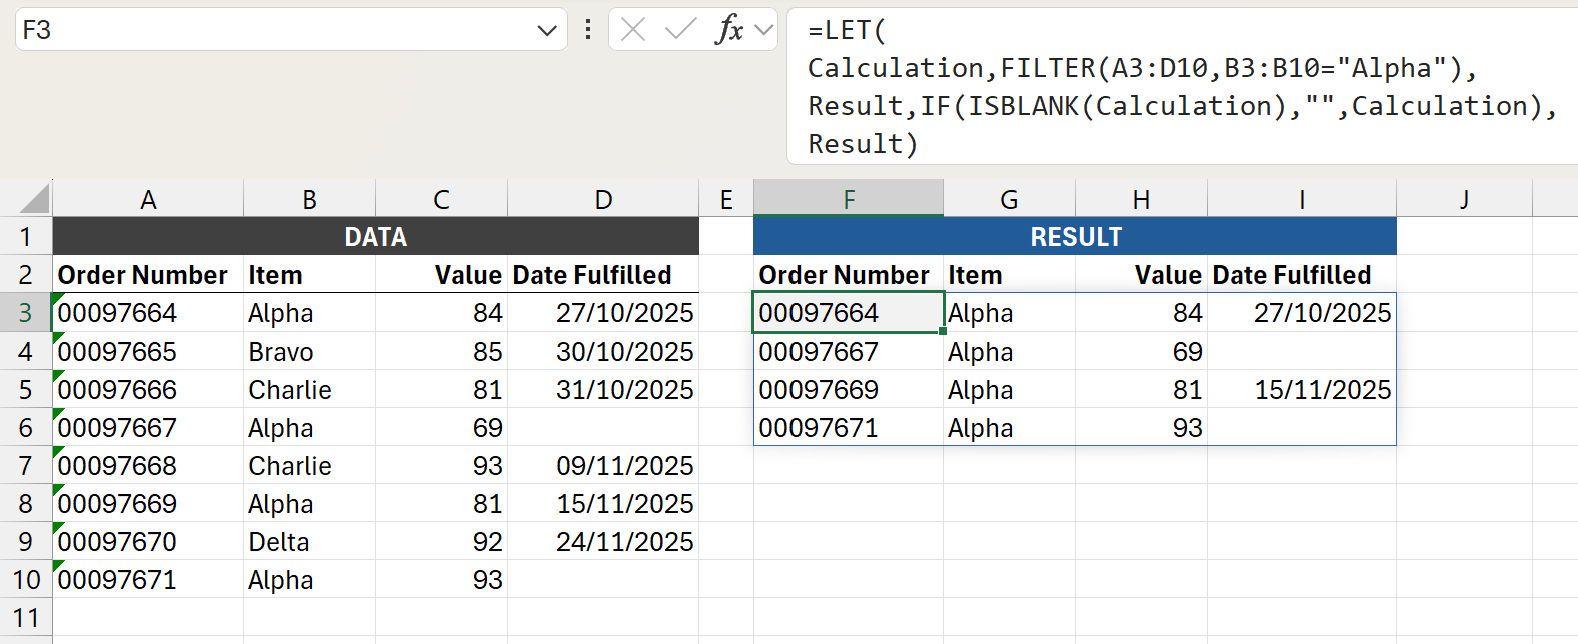The height and width of the screenshot is (644, 1578).
Task: Click date 31/10/2025
Action: pyautogui.click(x=603, y=389)
